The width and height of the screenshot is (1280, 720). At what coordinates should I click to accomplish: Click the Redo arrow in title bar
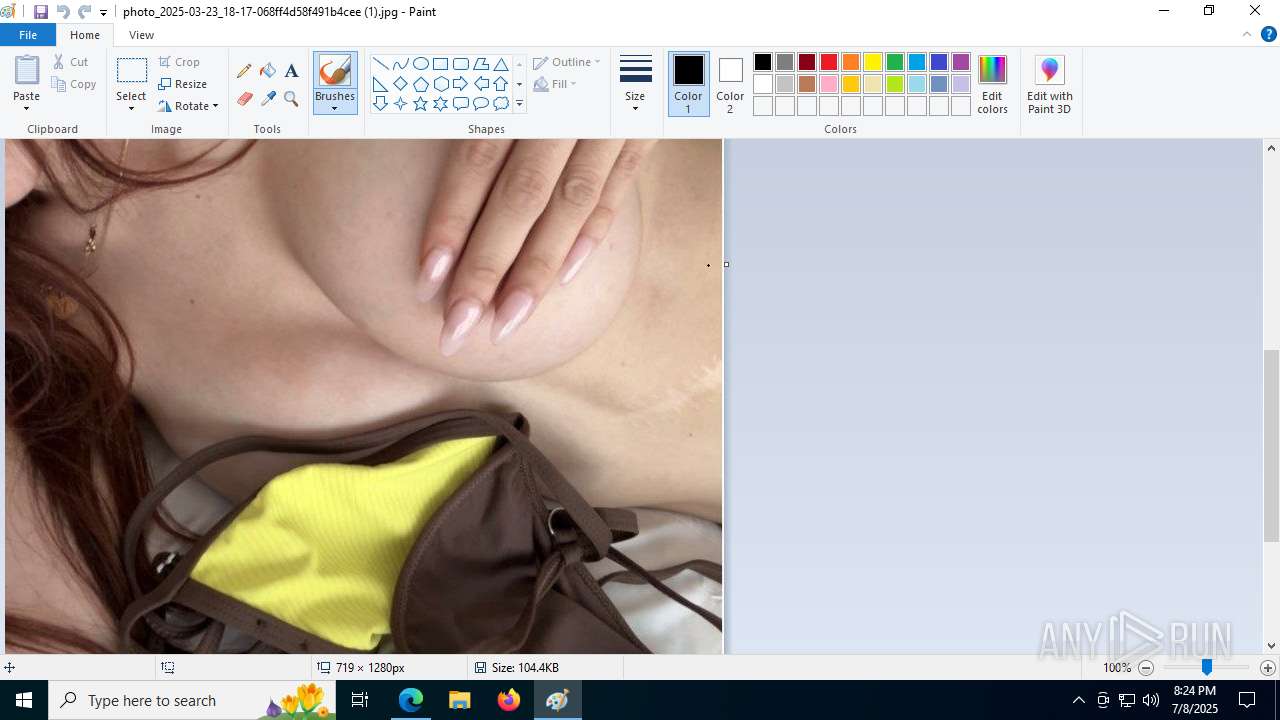tap(85, 12)
